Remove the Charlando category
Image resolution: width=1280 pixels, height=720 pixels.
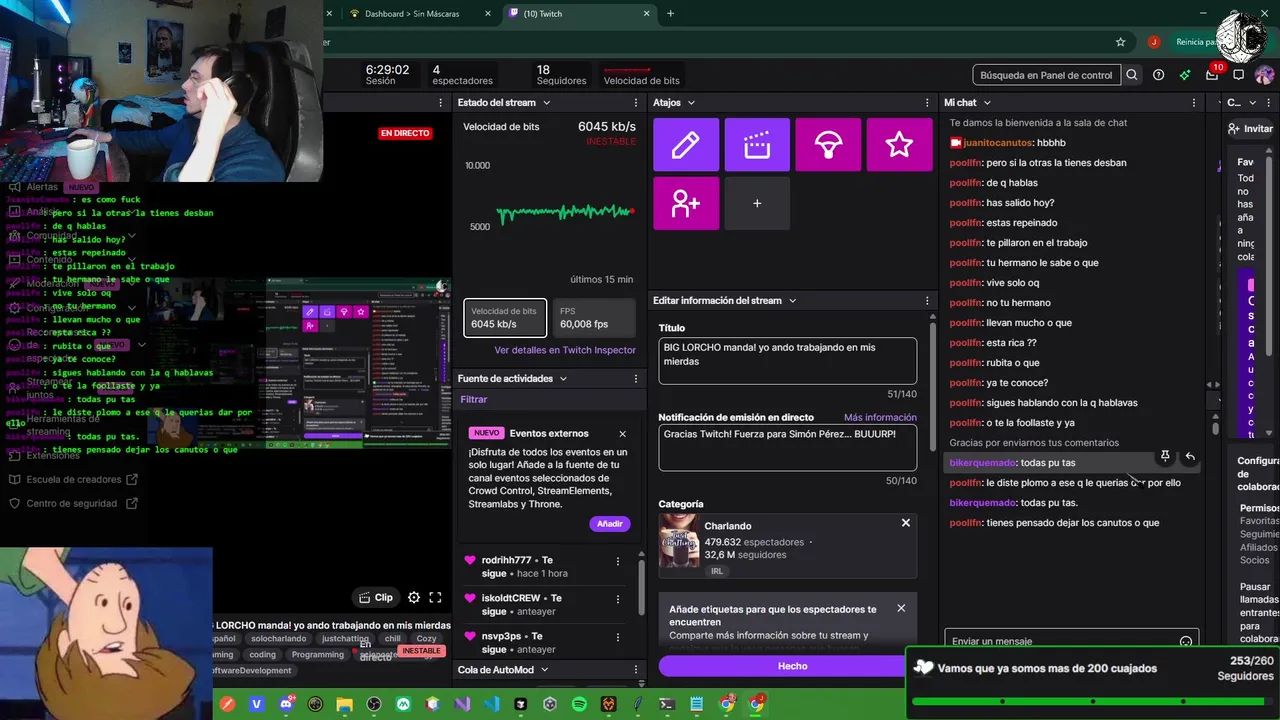(906, 523)
